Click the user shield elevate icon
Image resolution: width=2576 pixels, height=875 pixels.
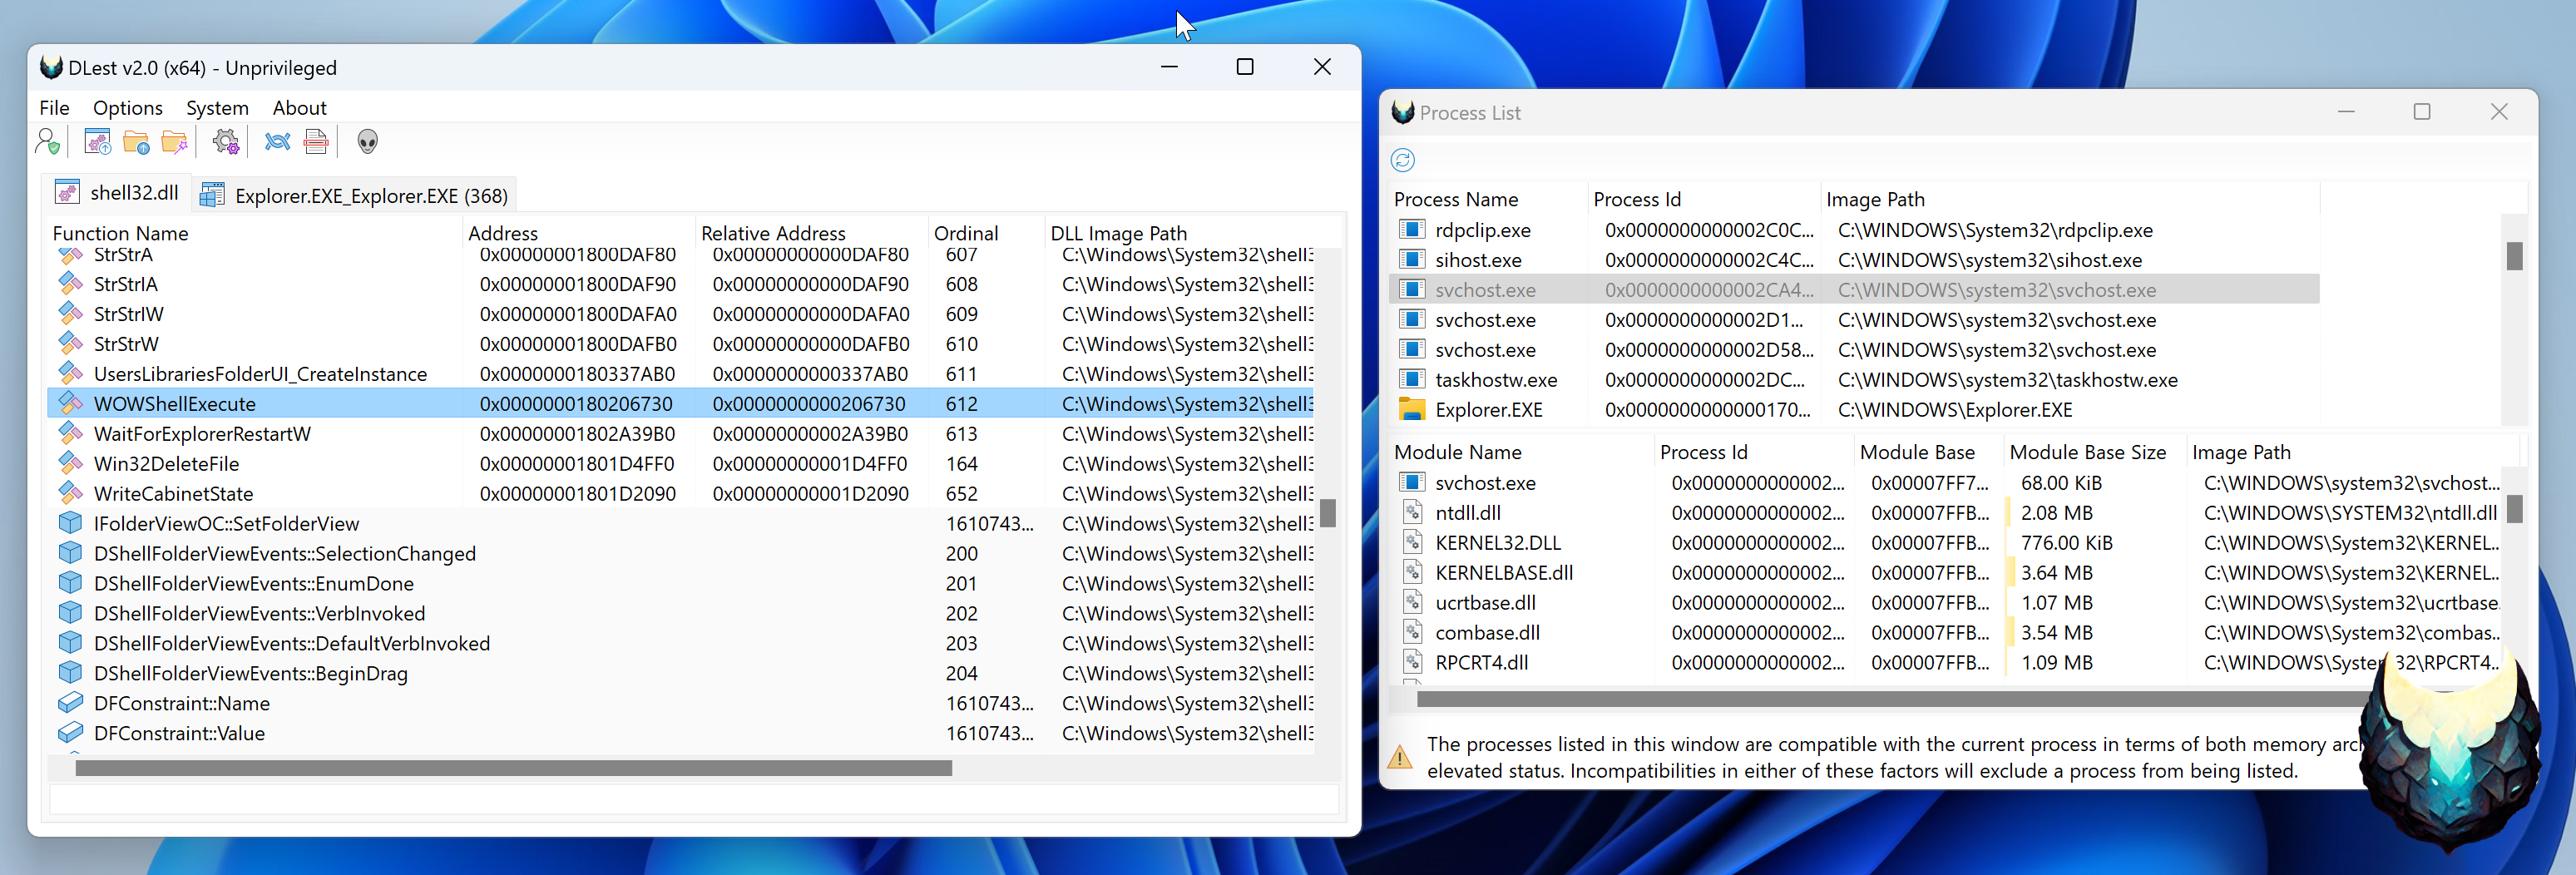coord(47,142)
